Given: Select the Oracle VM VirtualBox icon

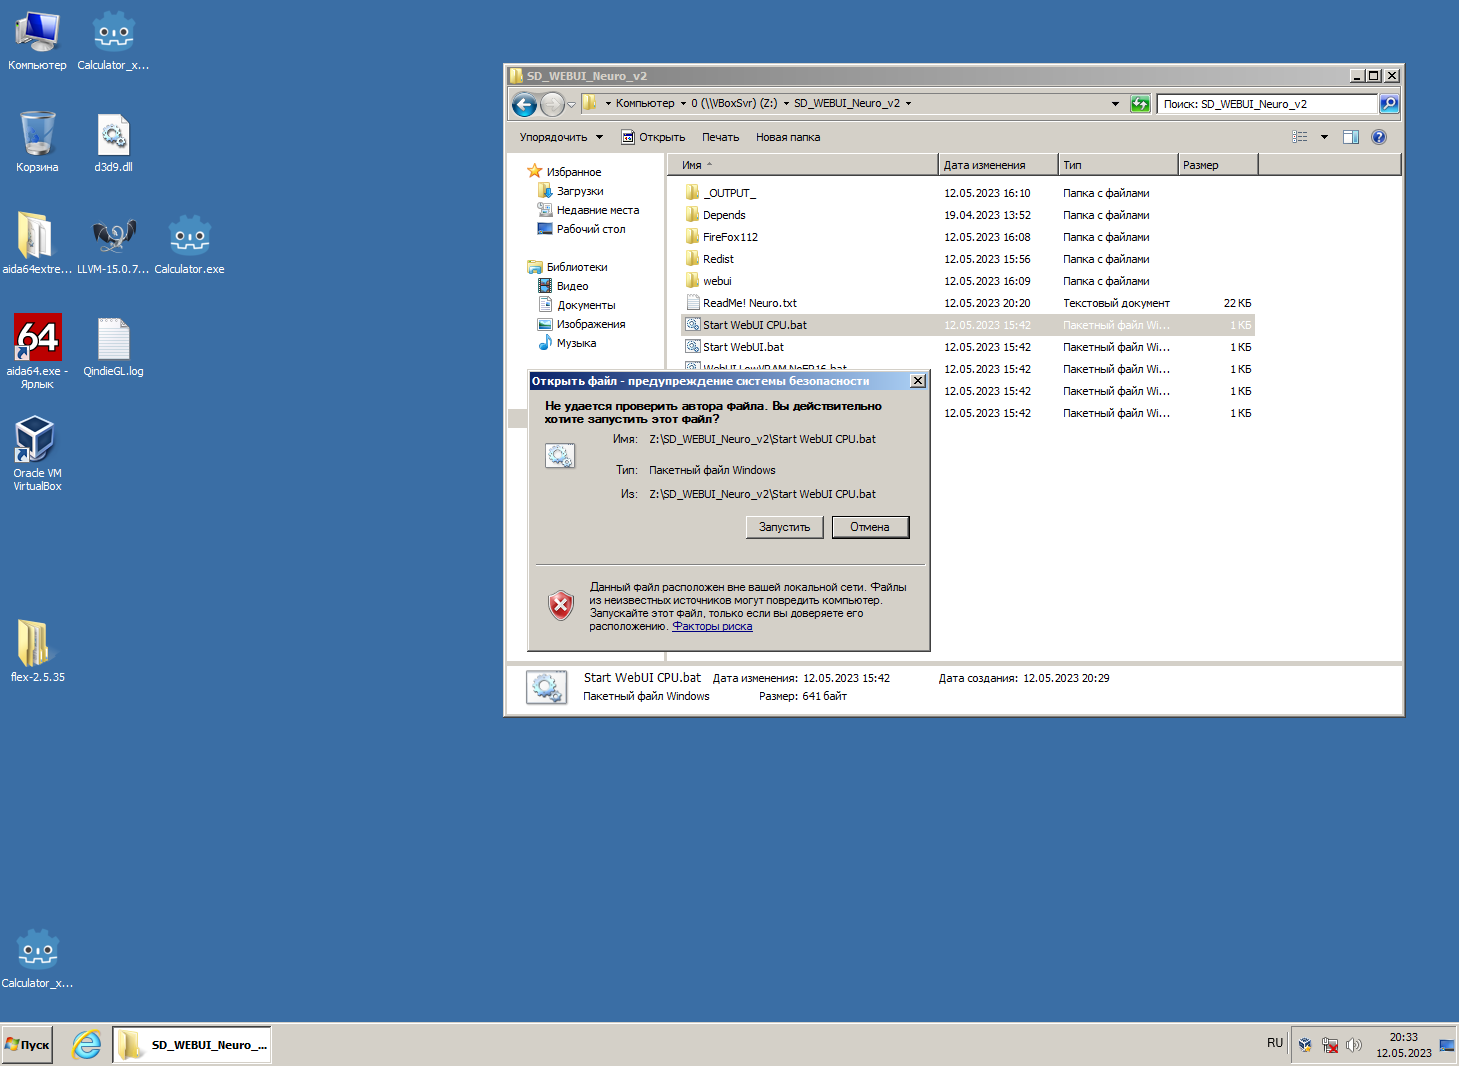Looking at the screenshot, I should (x=37, y=453).
